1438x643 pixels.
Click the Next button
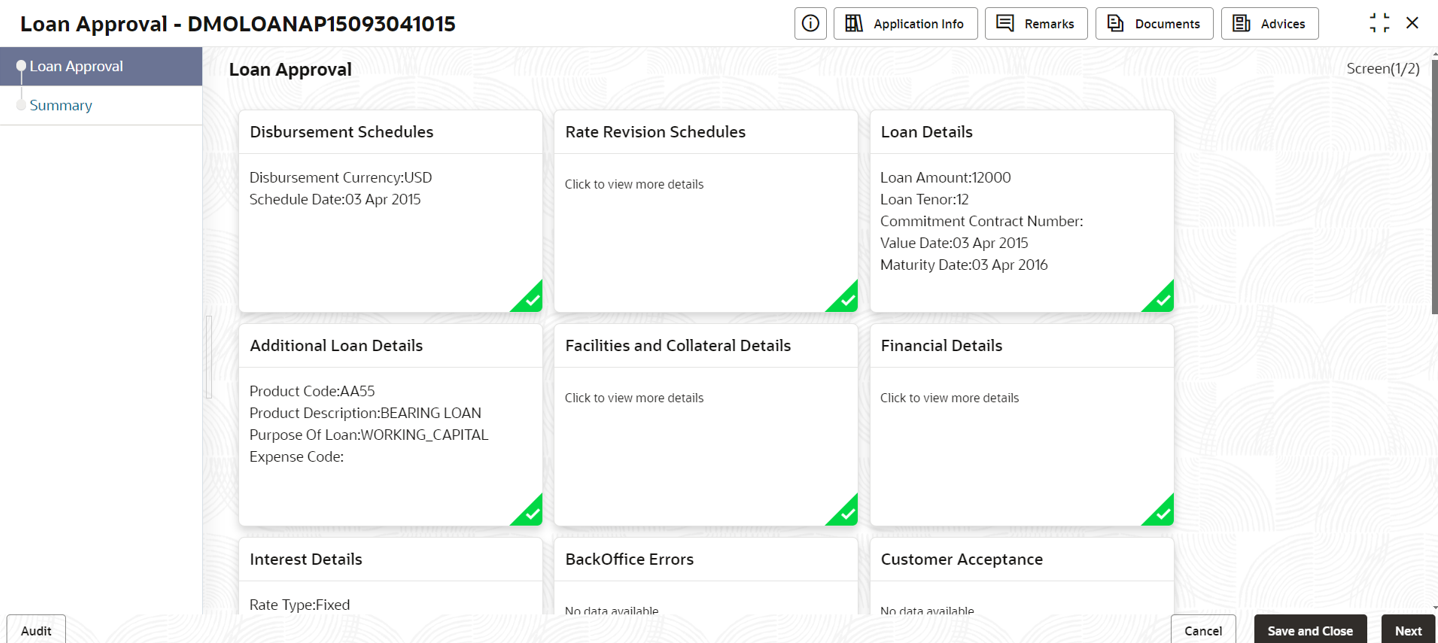tap(1408, 630)
